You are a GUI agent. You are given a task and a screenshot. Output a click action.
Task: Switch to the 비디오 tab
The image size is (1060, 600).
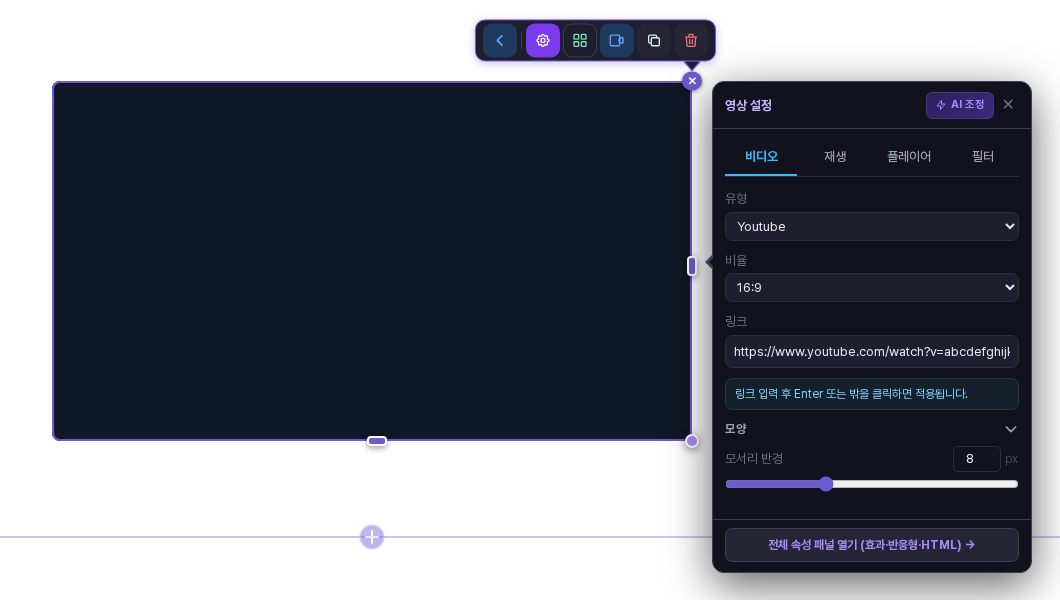pyautogui.click(x=761, y=157)
